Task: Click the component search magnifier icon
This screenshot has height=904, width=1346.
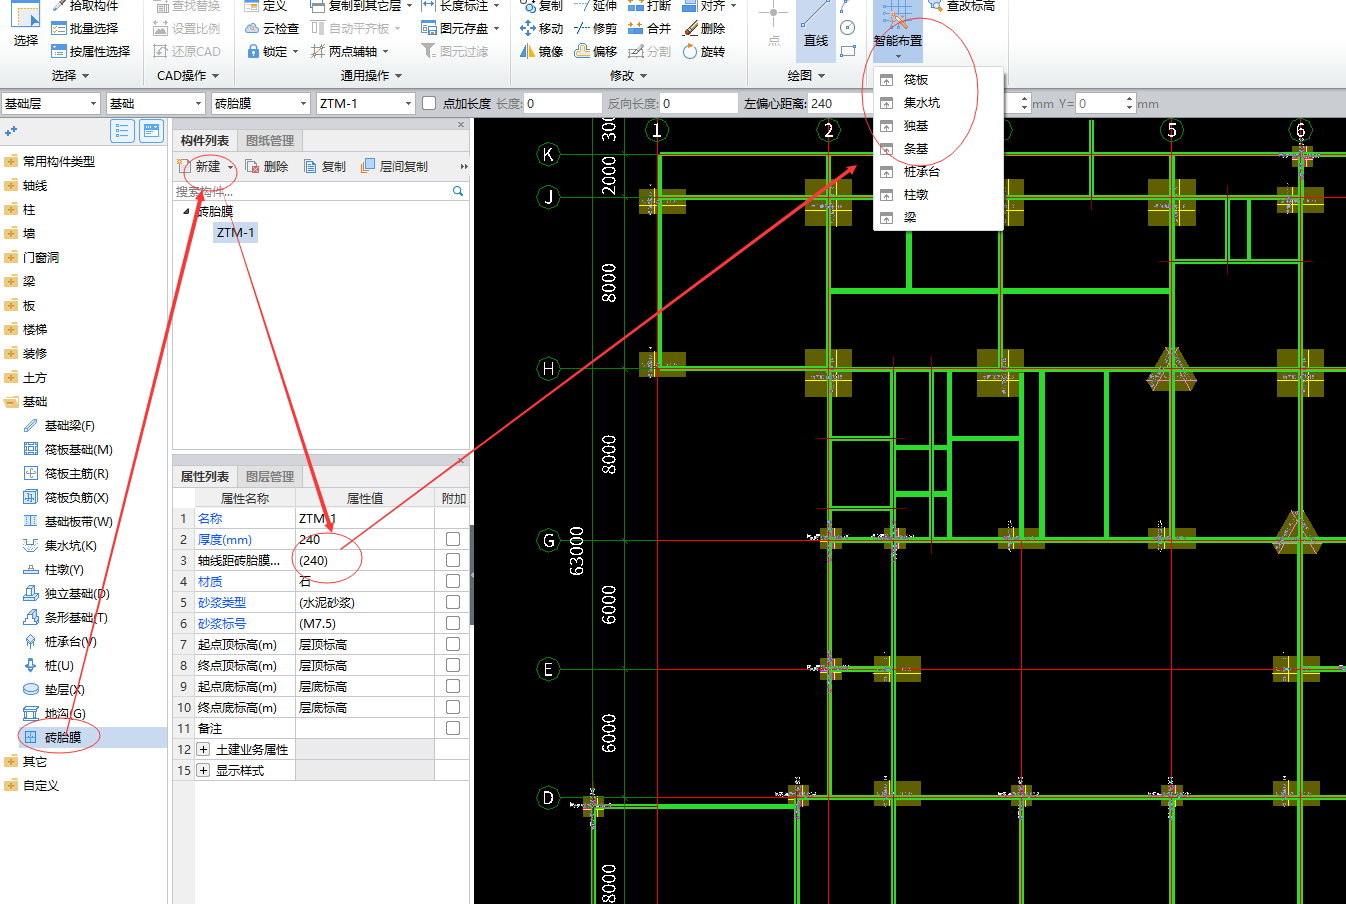Action: pos(458,191)
